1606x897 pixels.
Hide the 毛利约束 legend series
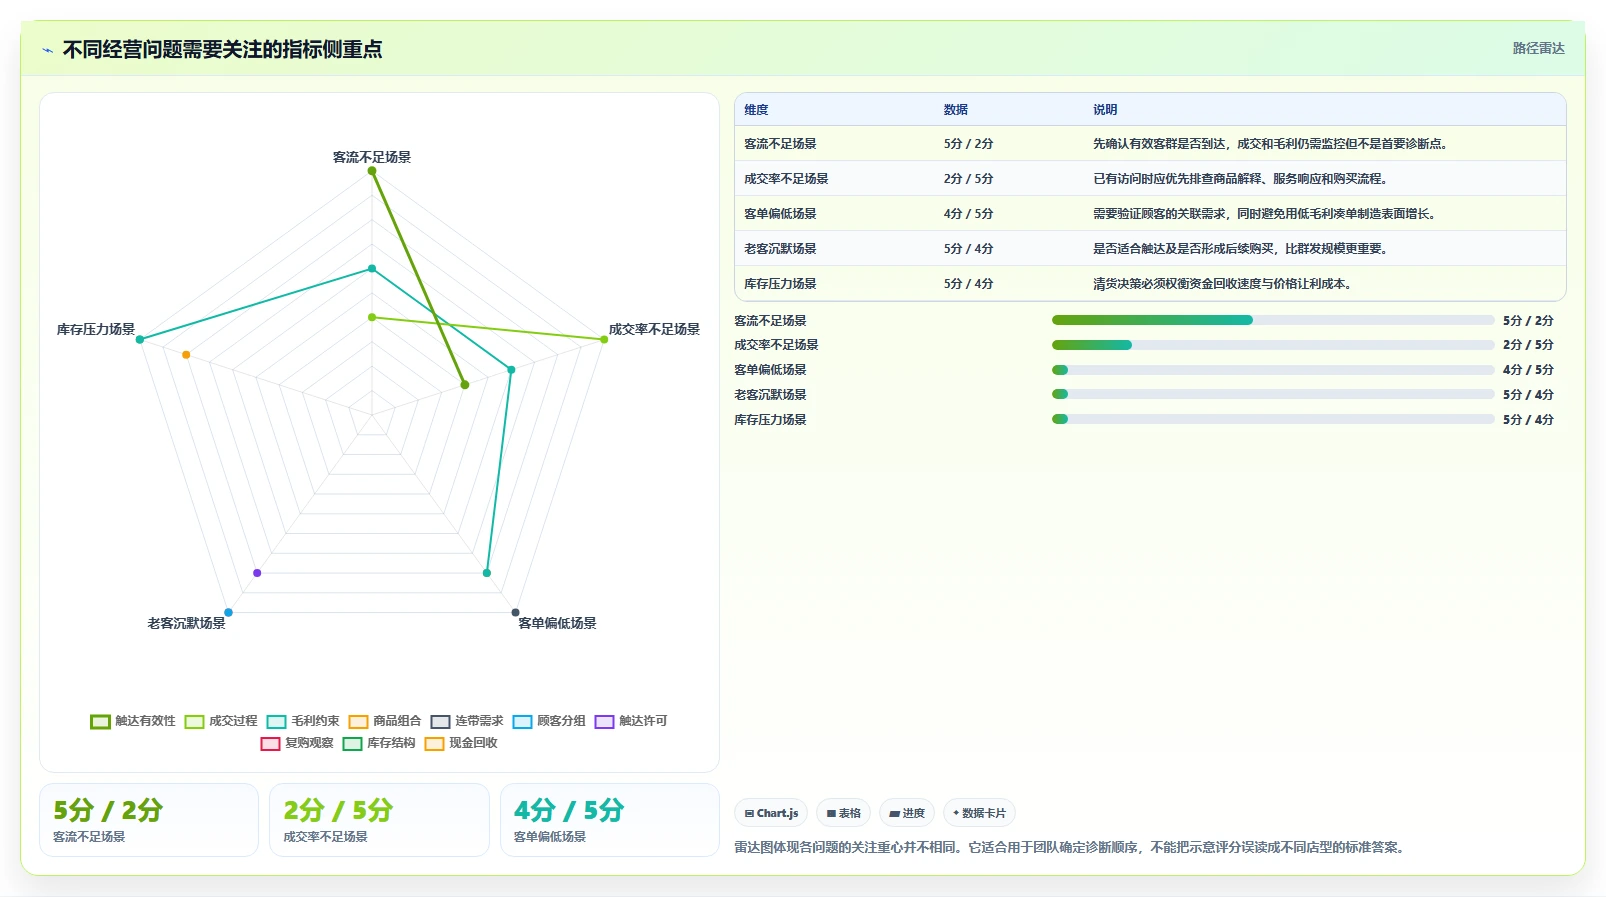[x=302, y=721]
